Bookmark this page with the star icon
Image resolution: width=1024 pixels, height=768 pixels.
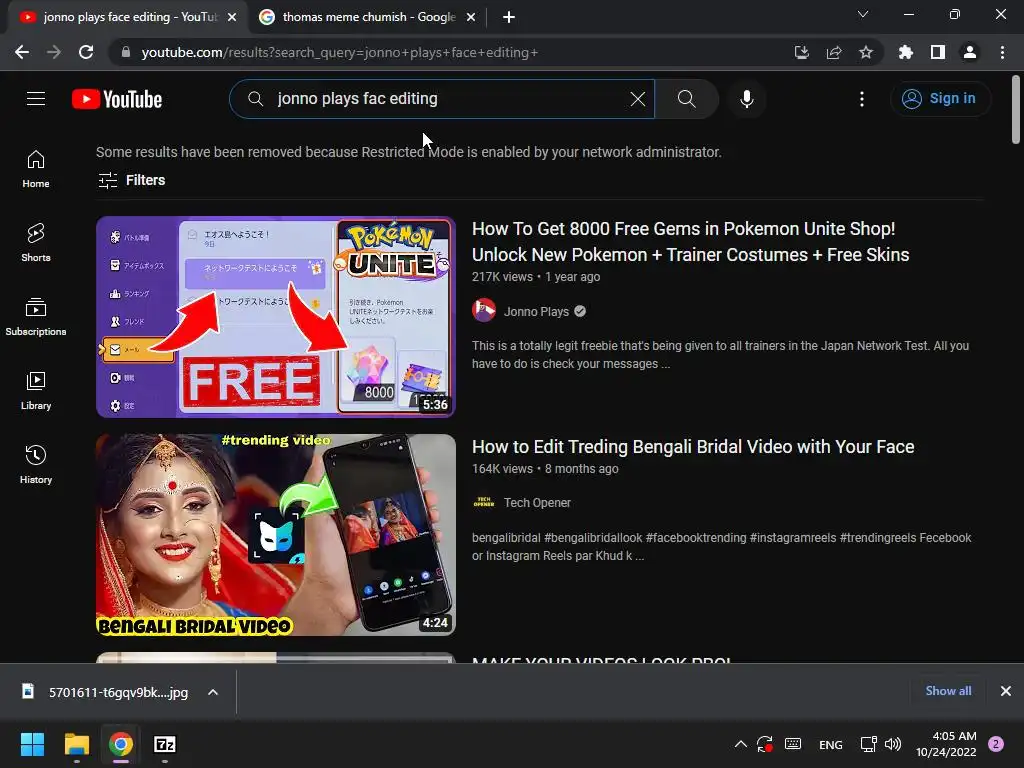pyautogui.click(x=866, y=52)
